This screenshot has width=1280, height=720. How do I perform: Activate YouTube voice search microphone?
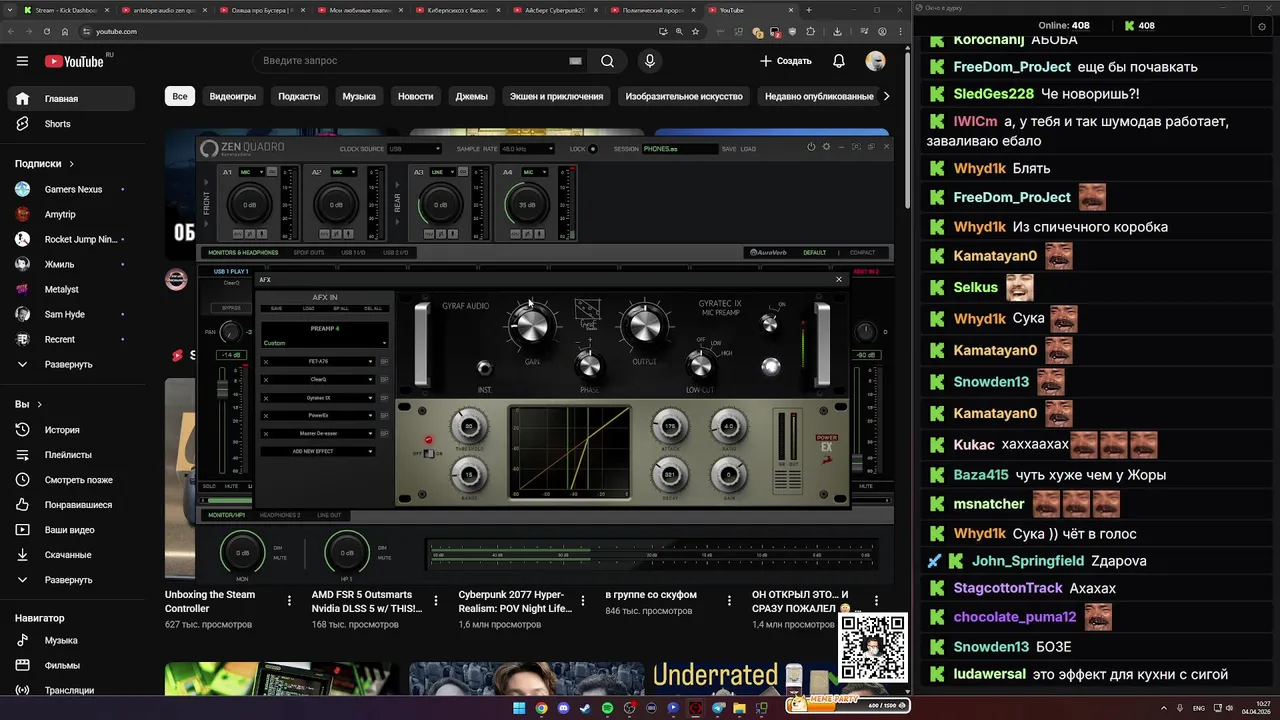(x=650, y=61)
